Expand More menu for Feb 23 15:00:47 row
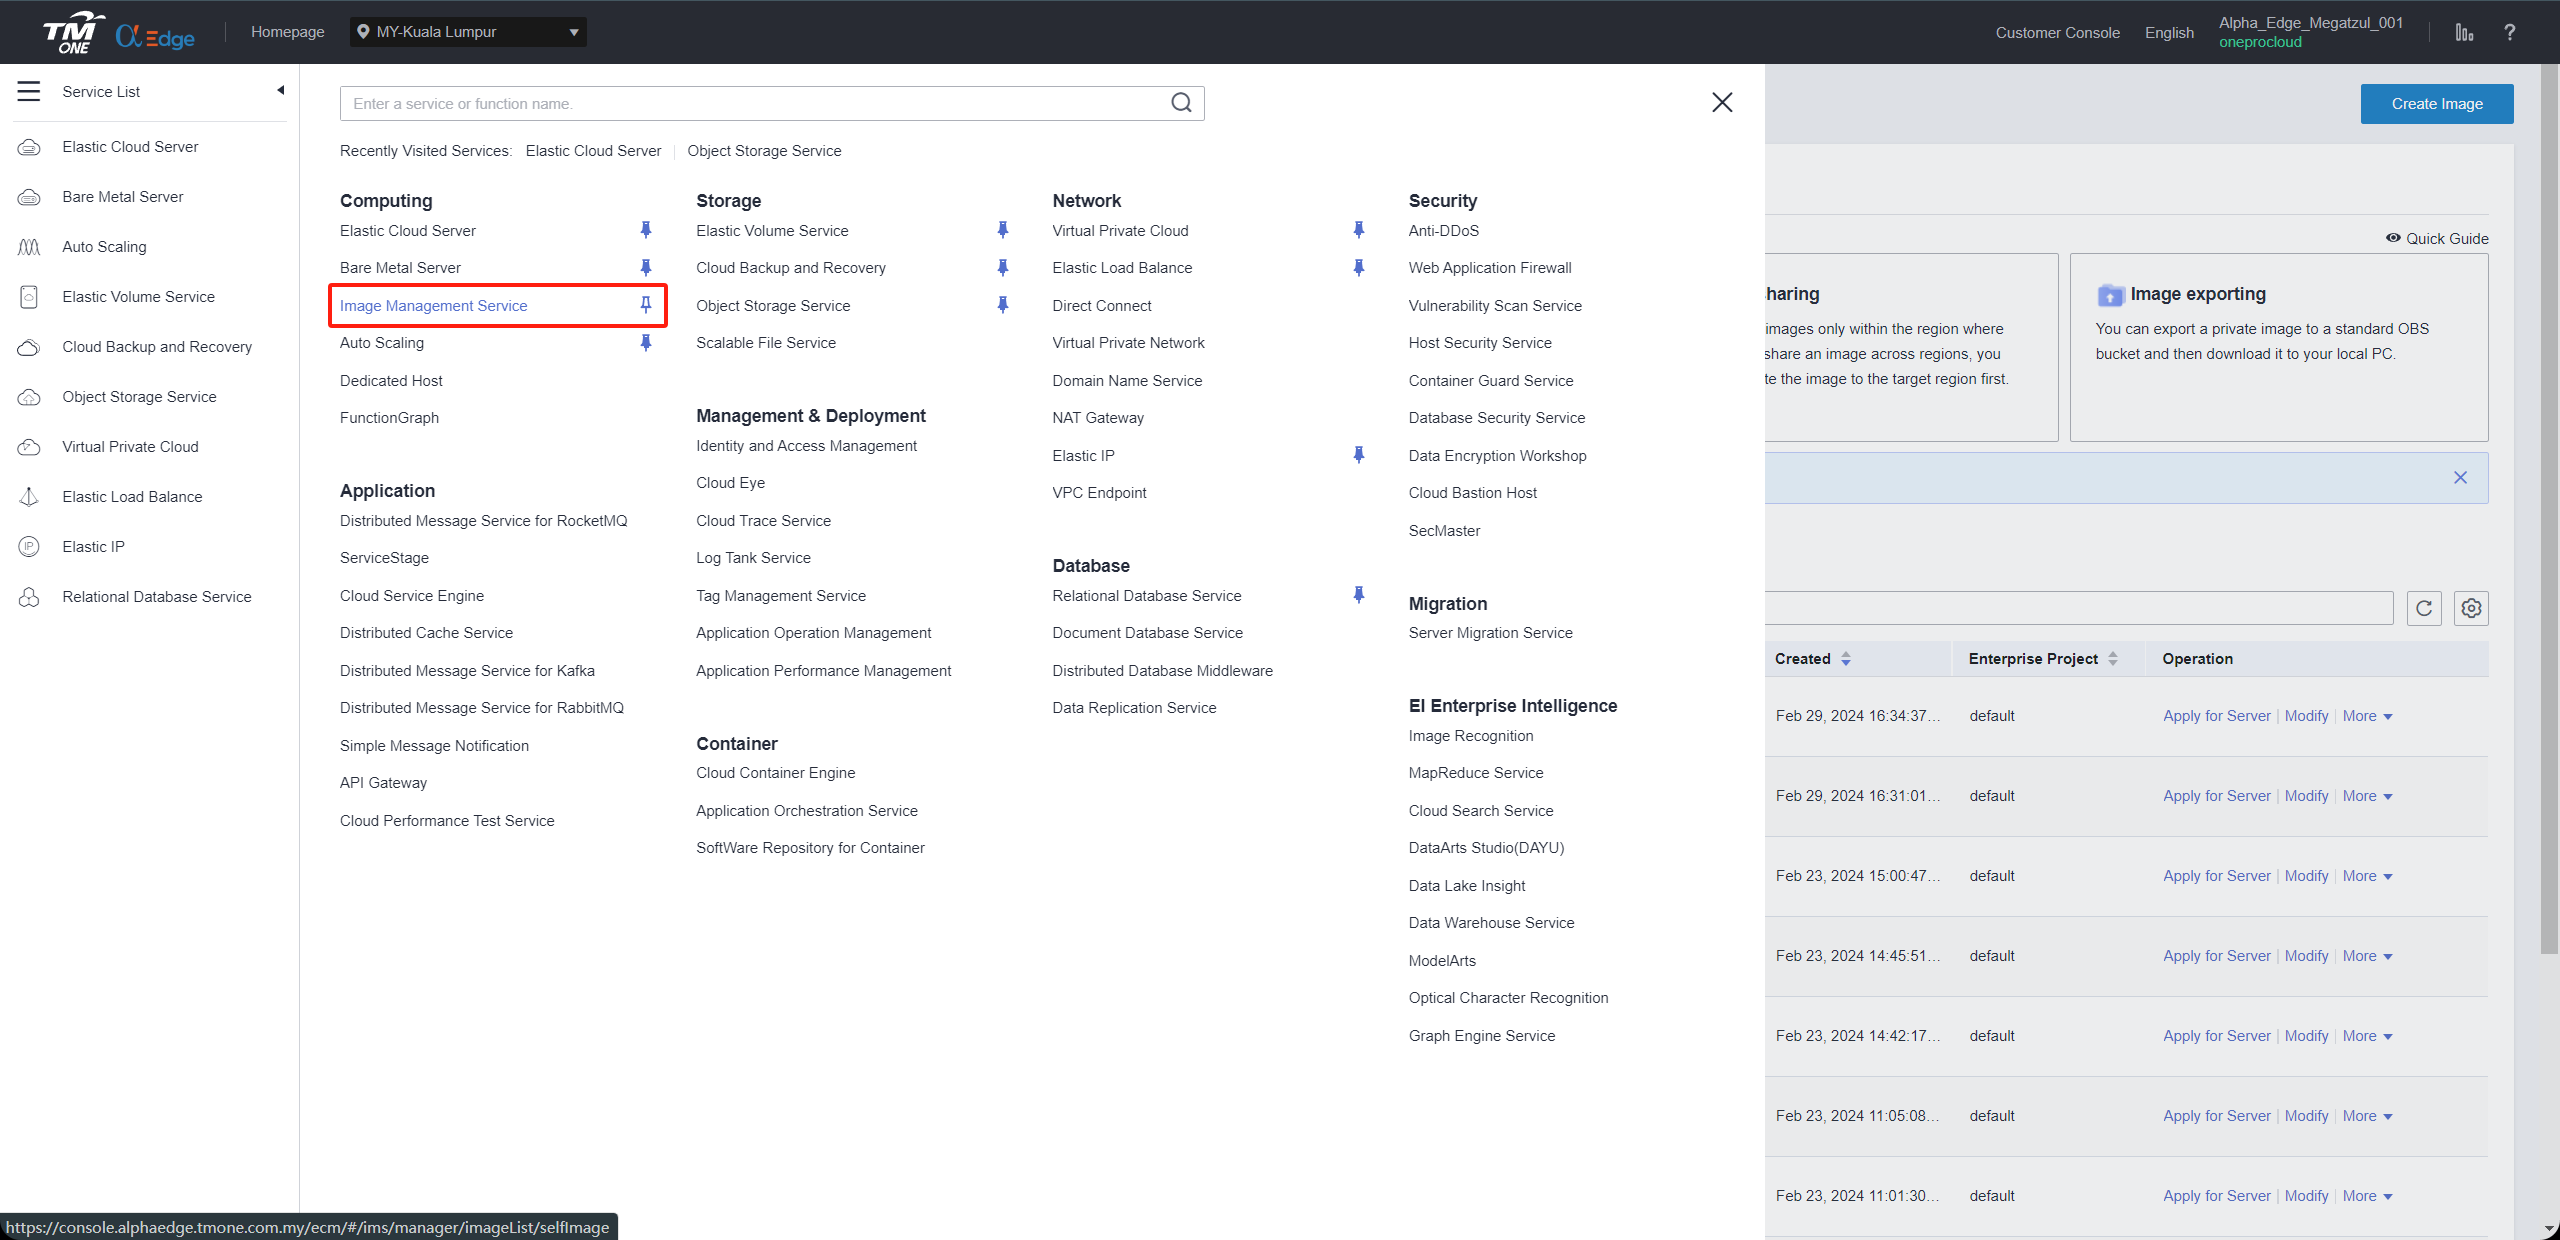This screenshot has width=2560, height=1240. point(2367,876)
